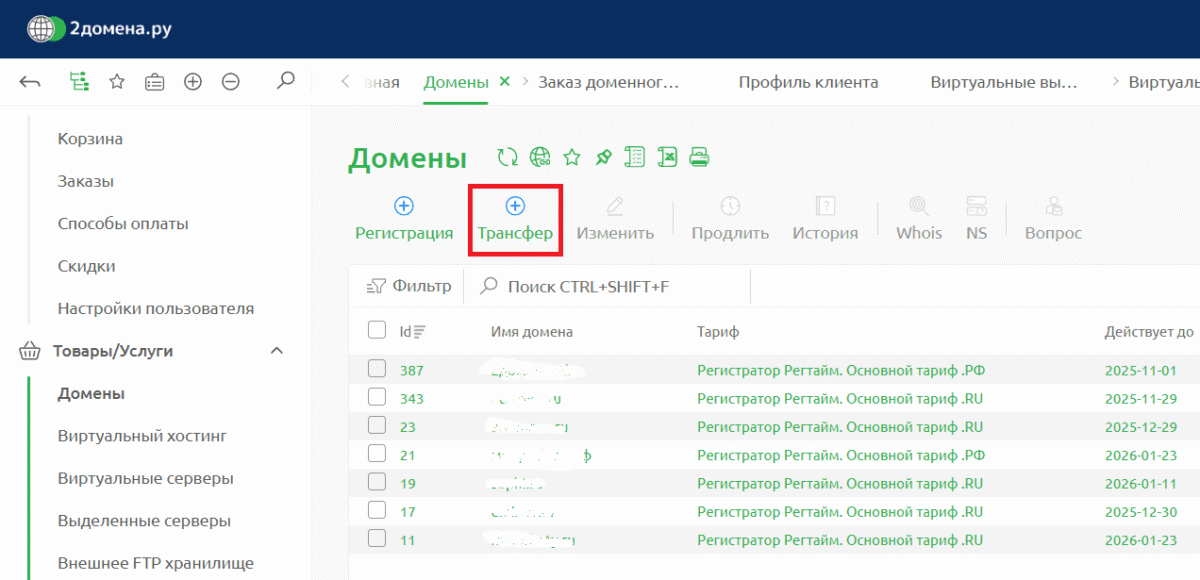This screenshot has height=580, width=1200.
Task: Click the minus circle collapse-all icon
Action: 231,82
